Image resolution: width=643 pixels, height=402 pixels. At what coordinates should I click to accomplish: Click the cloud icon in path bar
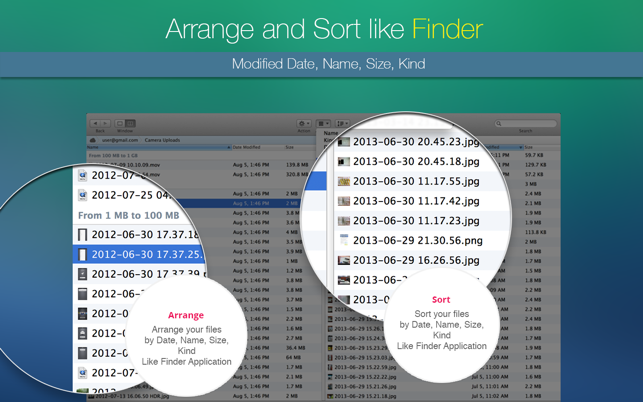click(x=93, y=140)
